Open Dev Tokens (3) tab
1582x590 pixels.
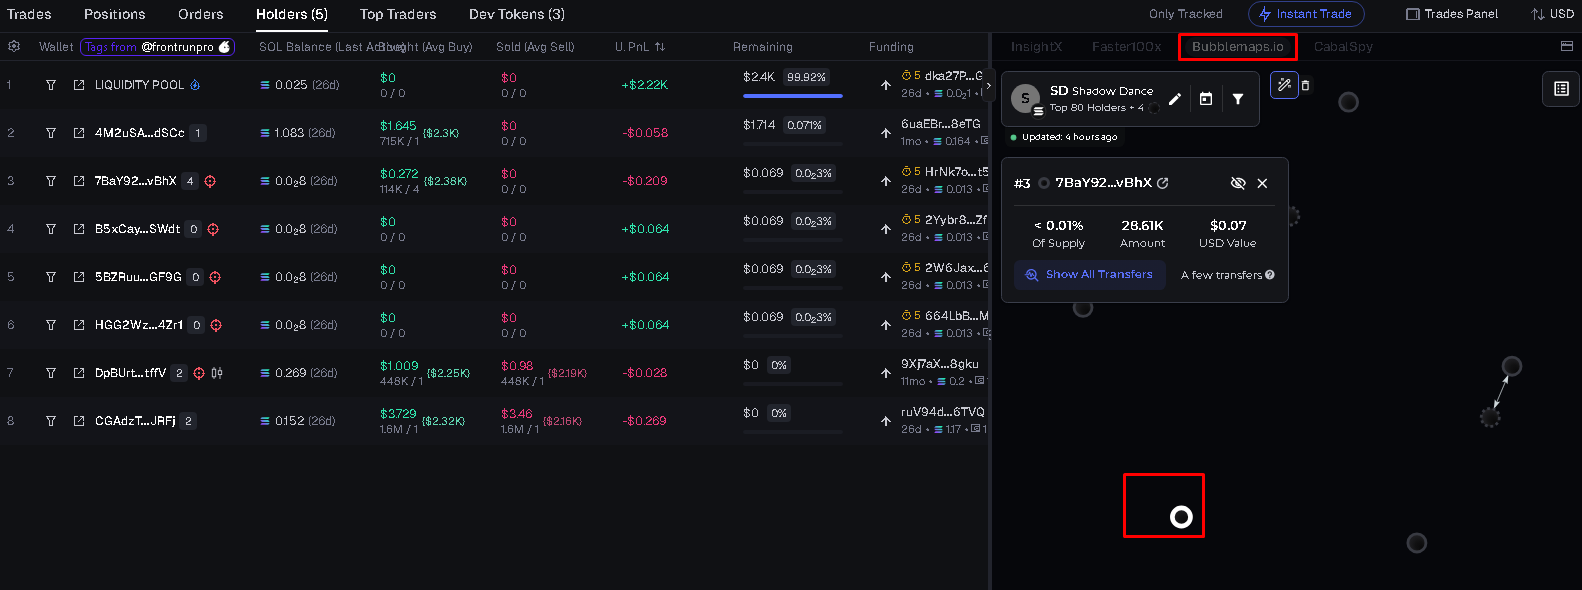517,14
